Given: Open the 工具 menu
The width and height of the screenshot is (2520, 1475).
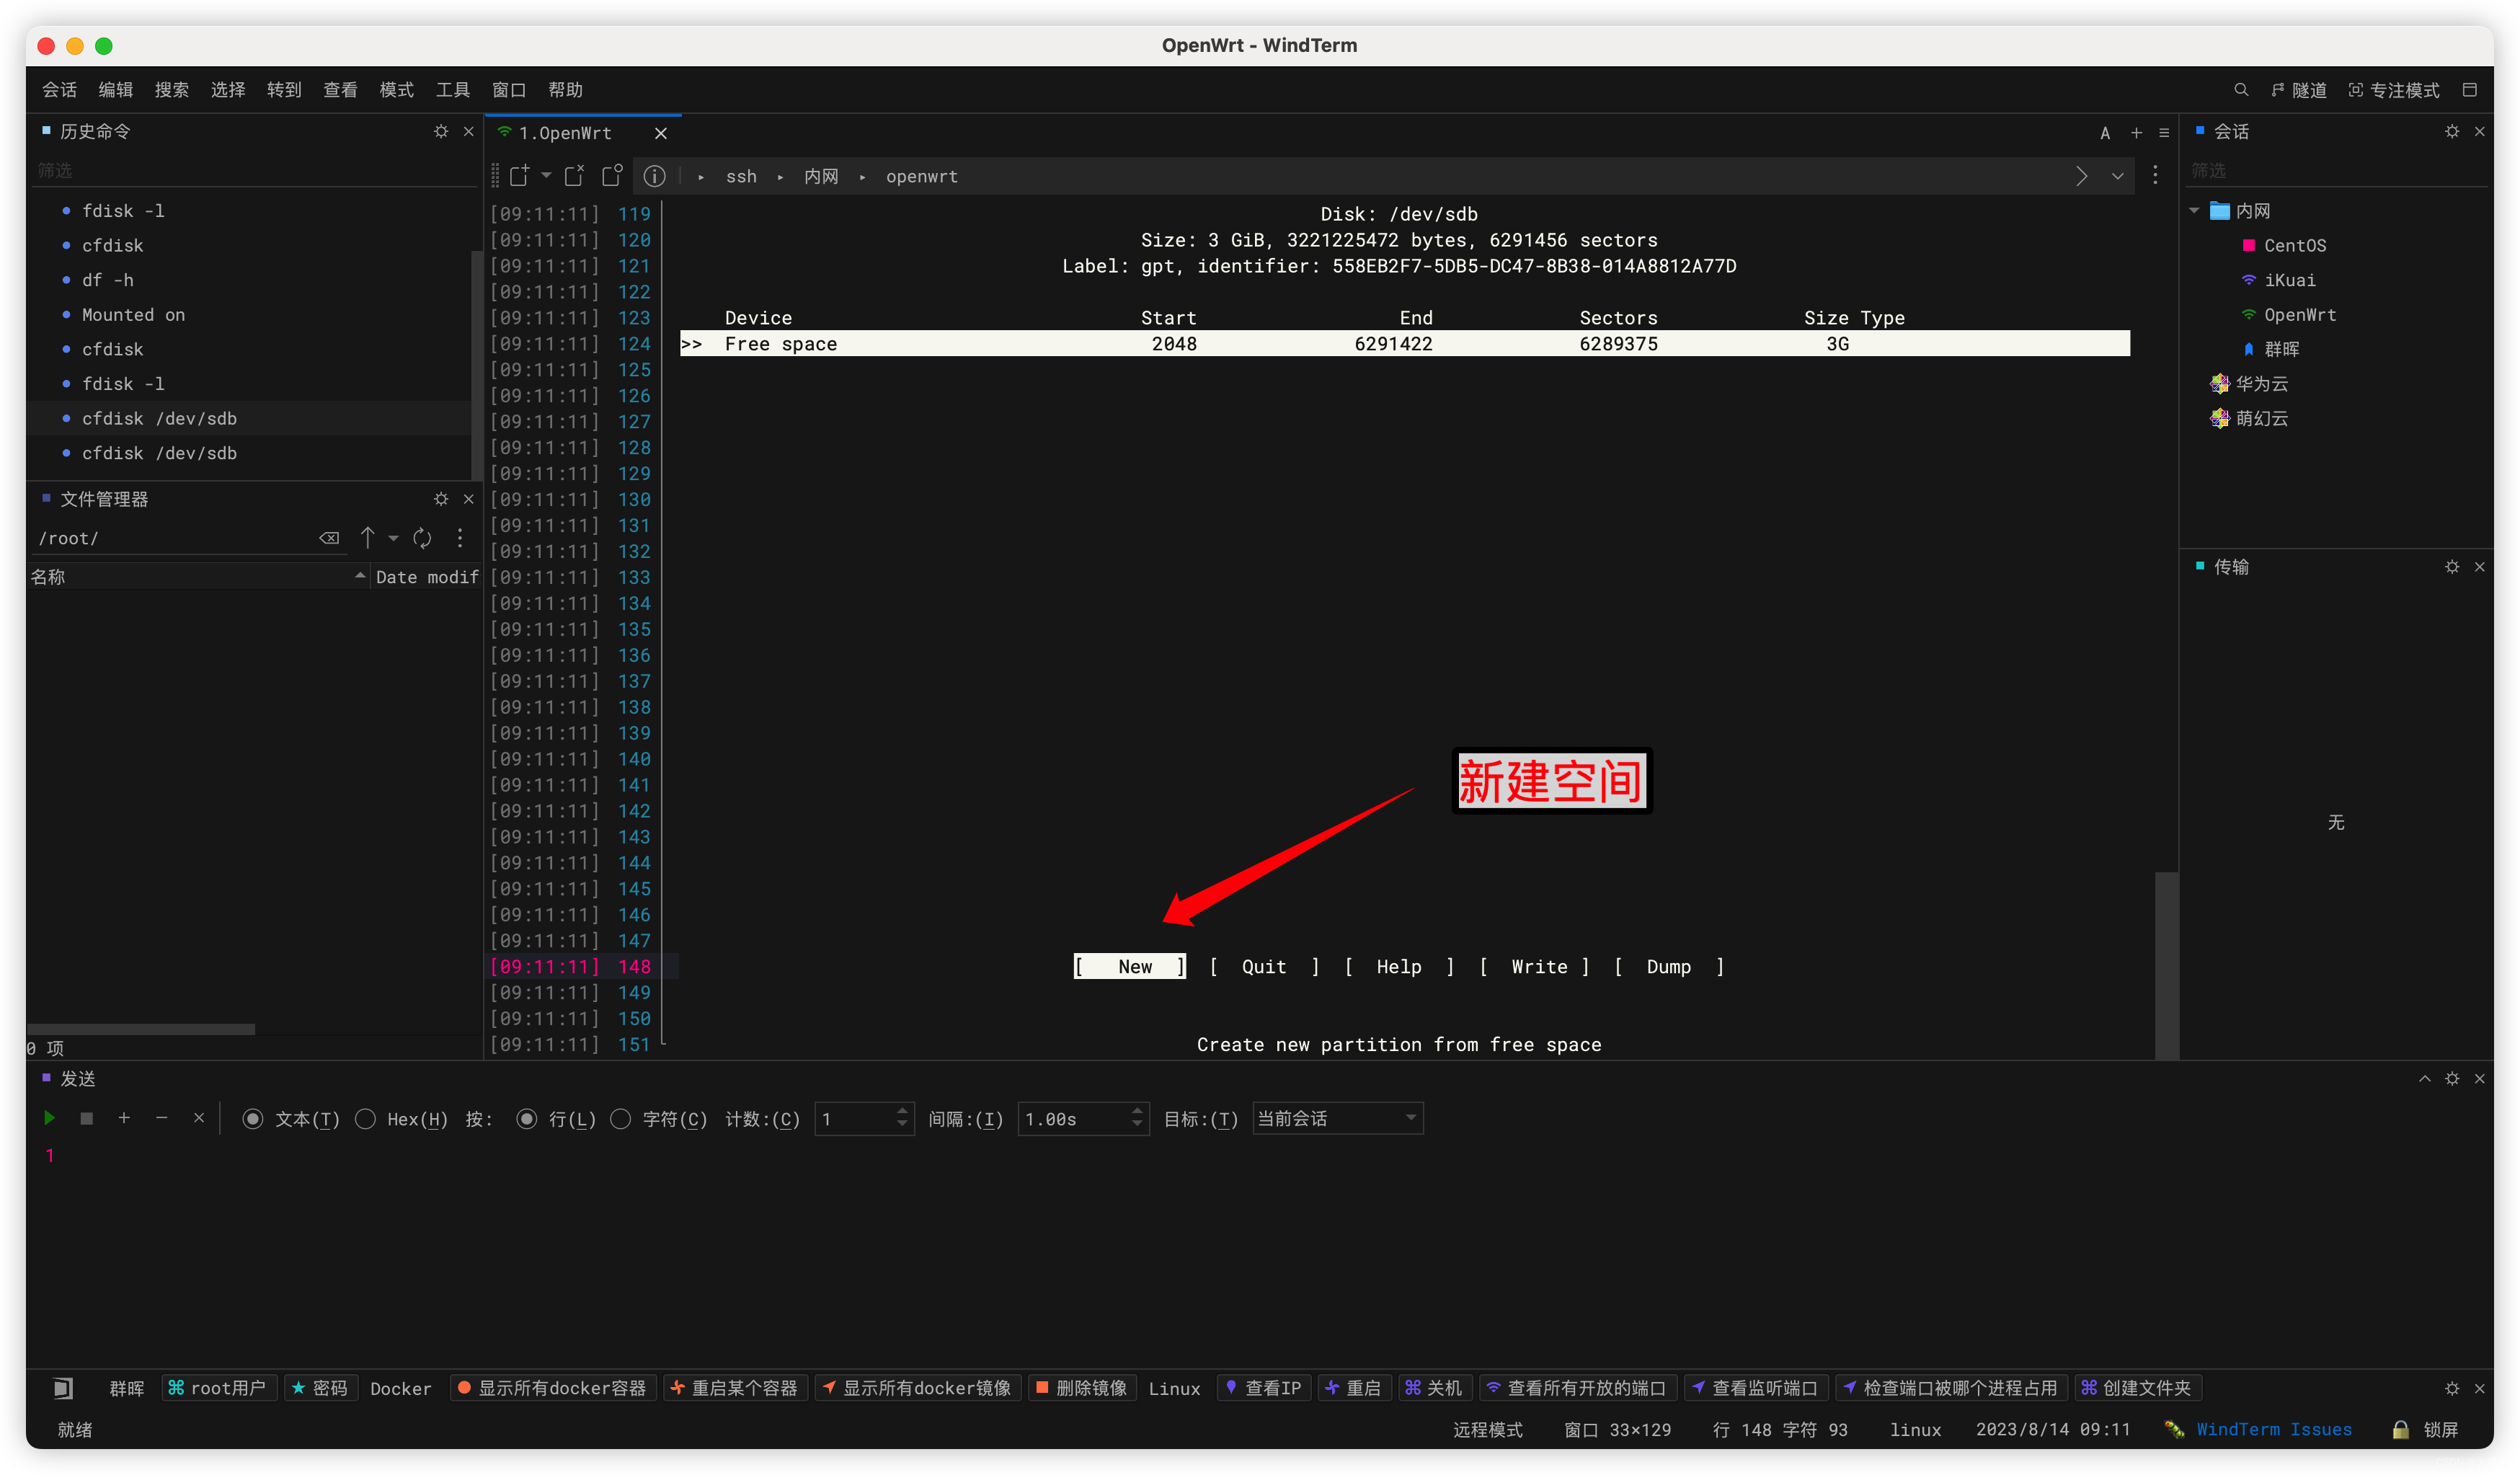Looking at the screenshot, I should click(x=452, y=90).
